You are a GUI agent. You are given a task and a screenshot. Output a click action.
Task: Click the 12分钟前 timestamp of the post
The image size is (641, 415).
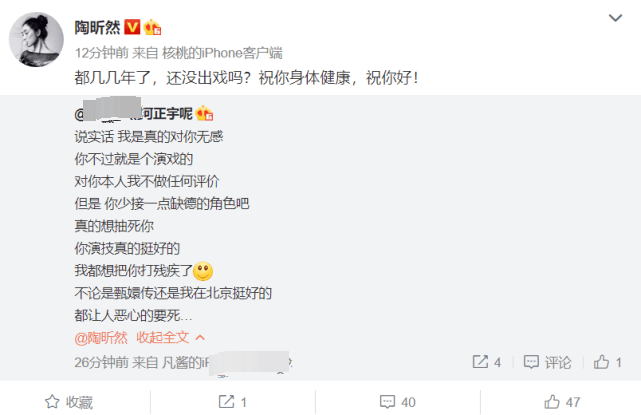coord(101,53)
